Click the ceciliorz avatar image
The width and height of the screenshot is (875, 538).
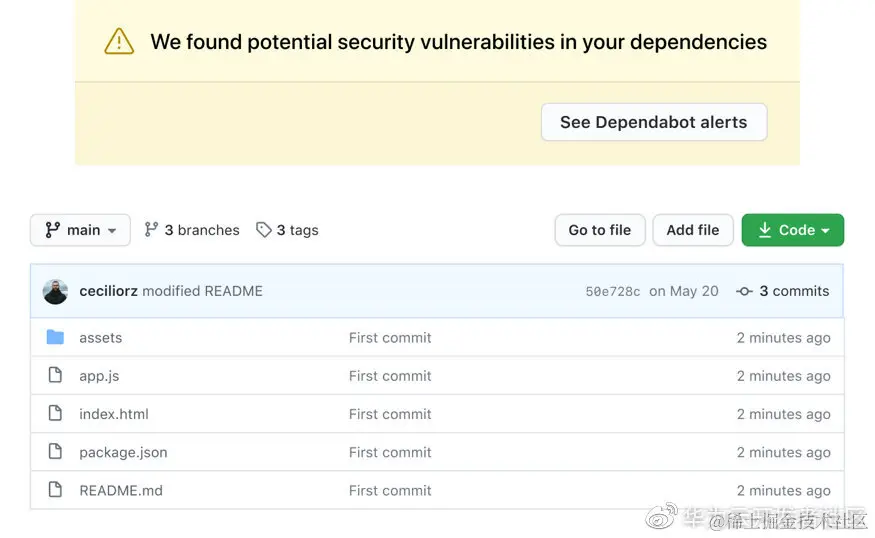point(56,291)
